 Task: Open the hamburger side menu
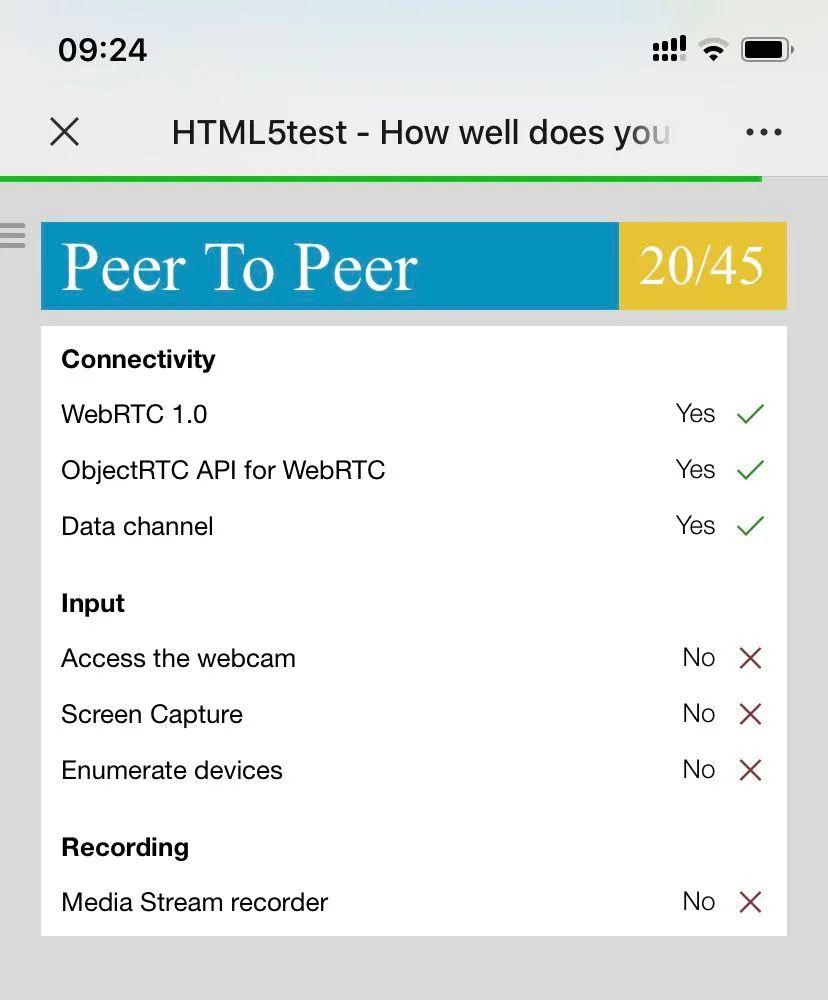point(12,236)
